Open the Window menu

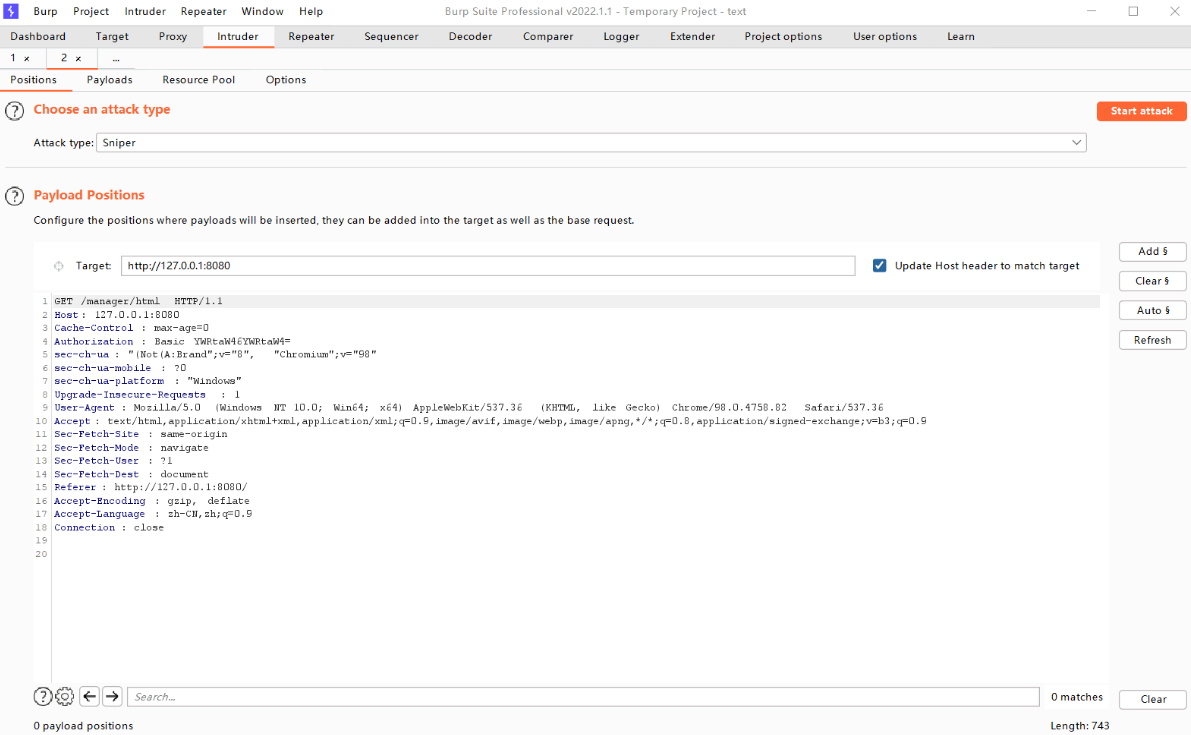[263, 11]
